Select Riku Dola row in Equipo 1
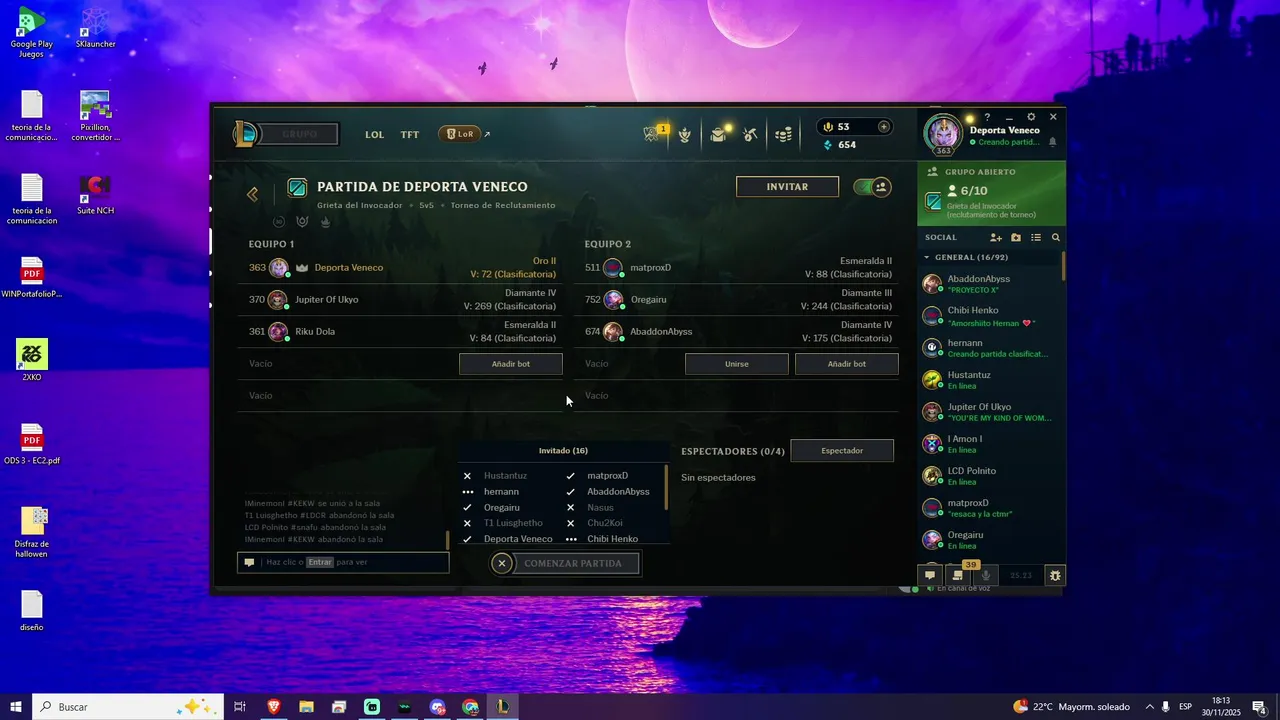Screen dimensions: 1280x720 pyautogui.click(x=401, y=332)
